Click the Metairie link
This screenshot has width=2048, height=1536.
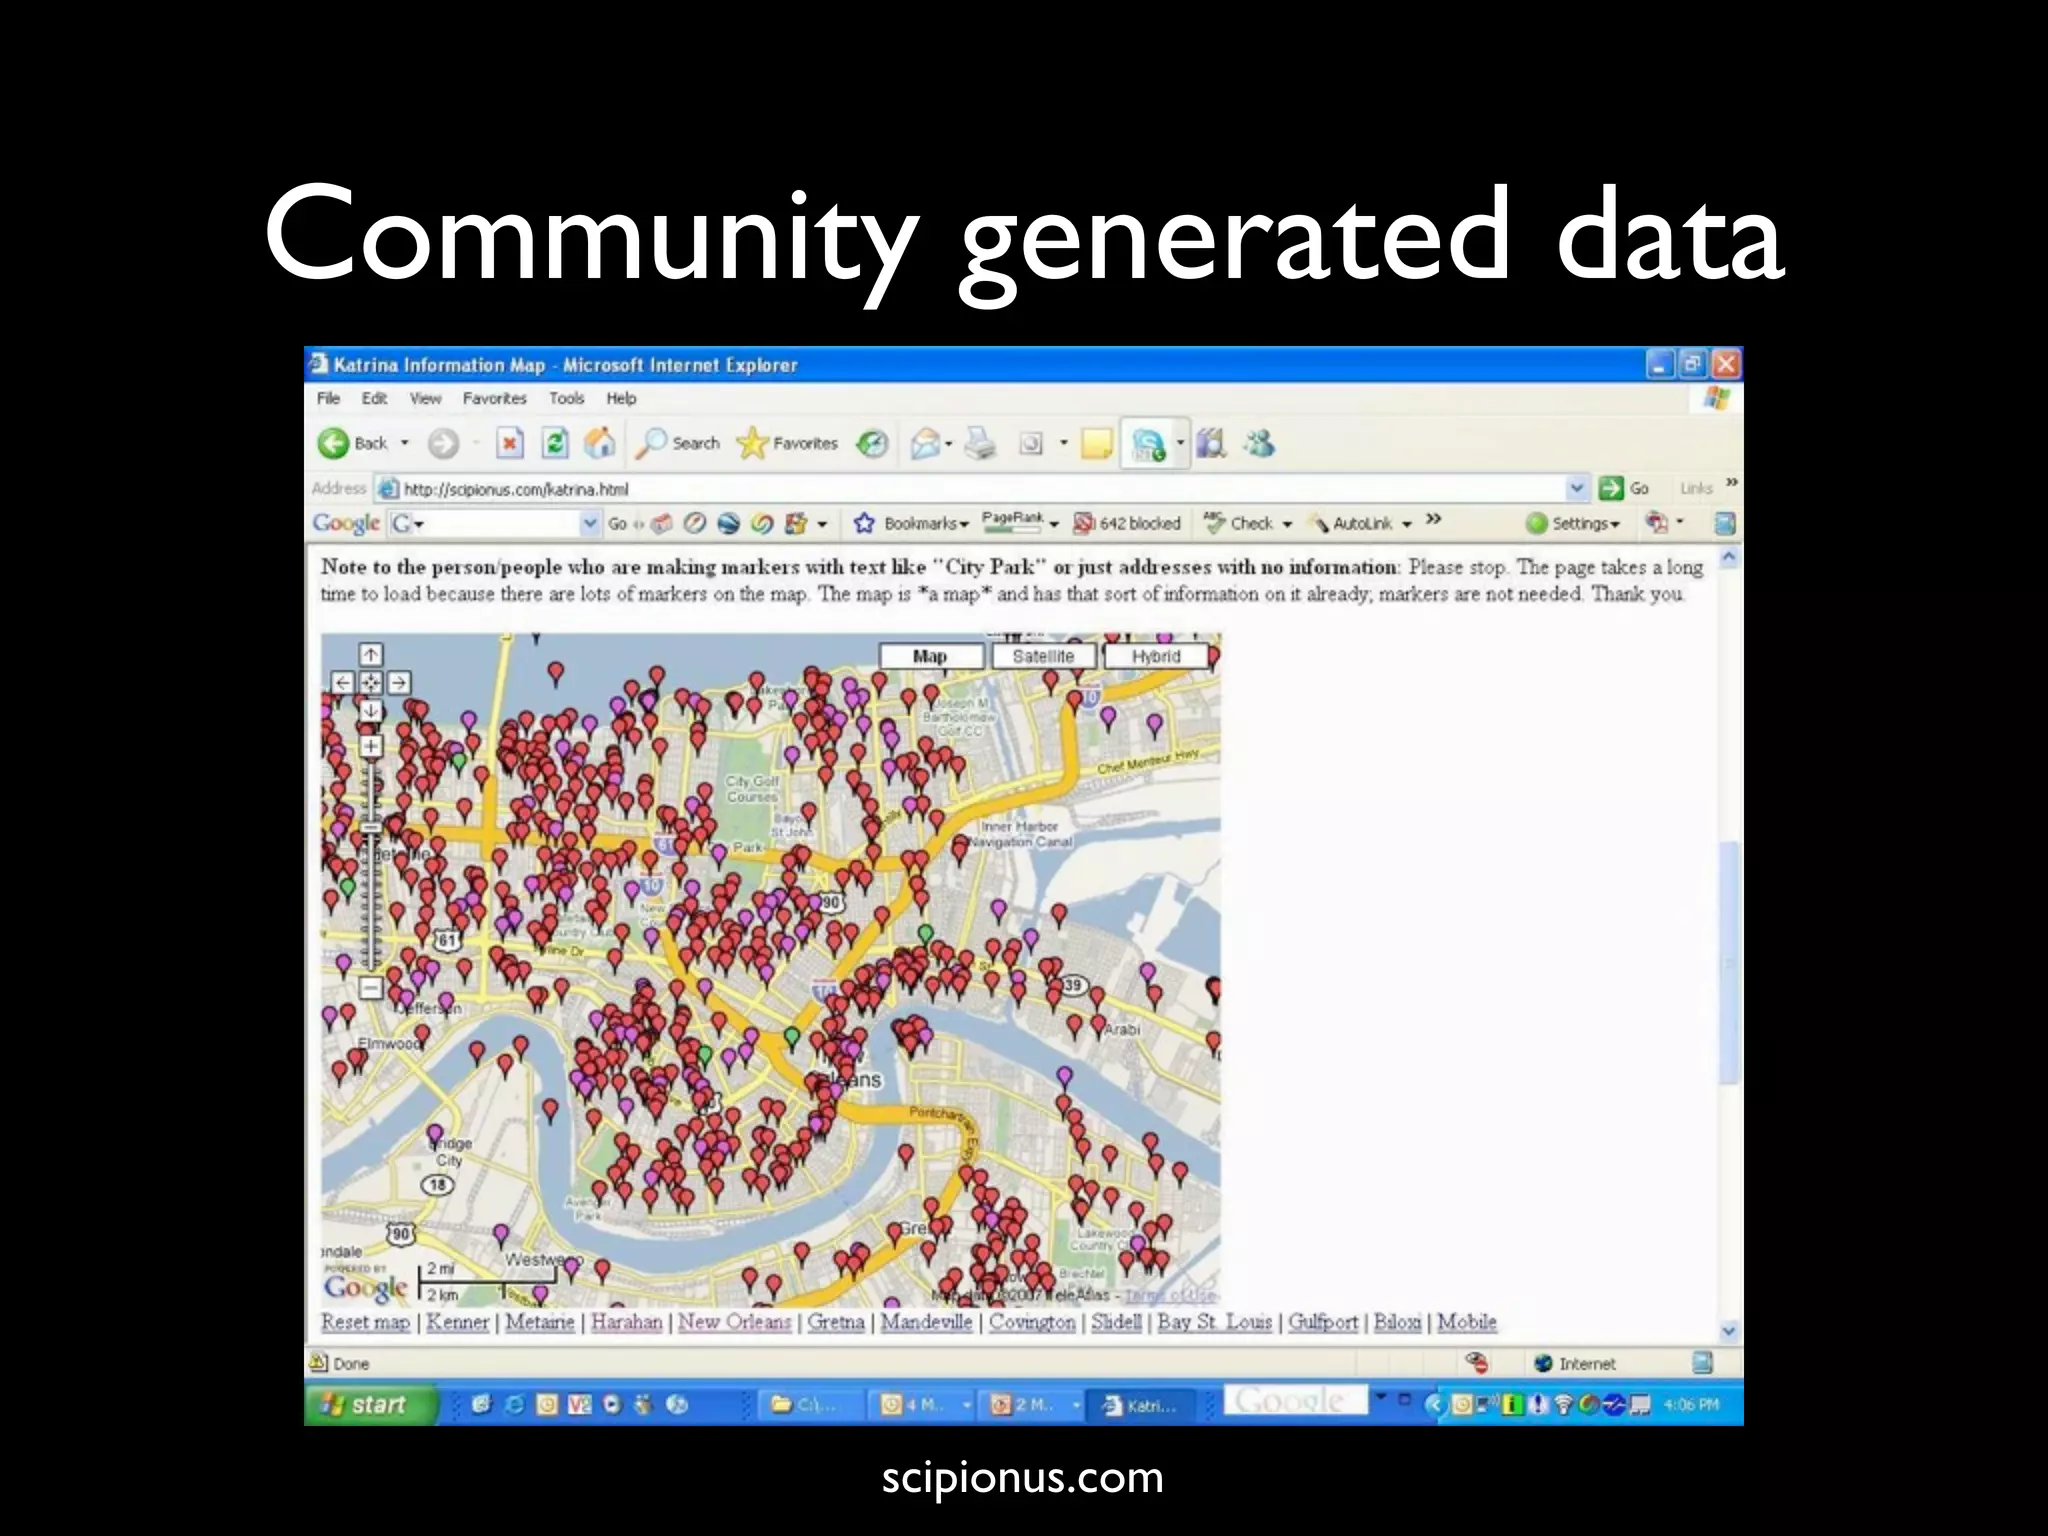[540, 1322]
